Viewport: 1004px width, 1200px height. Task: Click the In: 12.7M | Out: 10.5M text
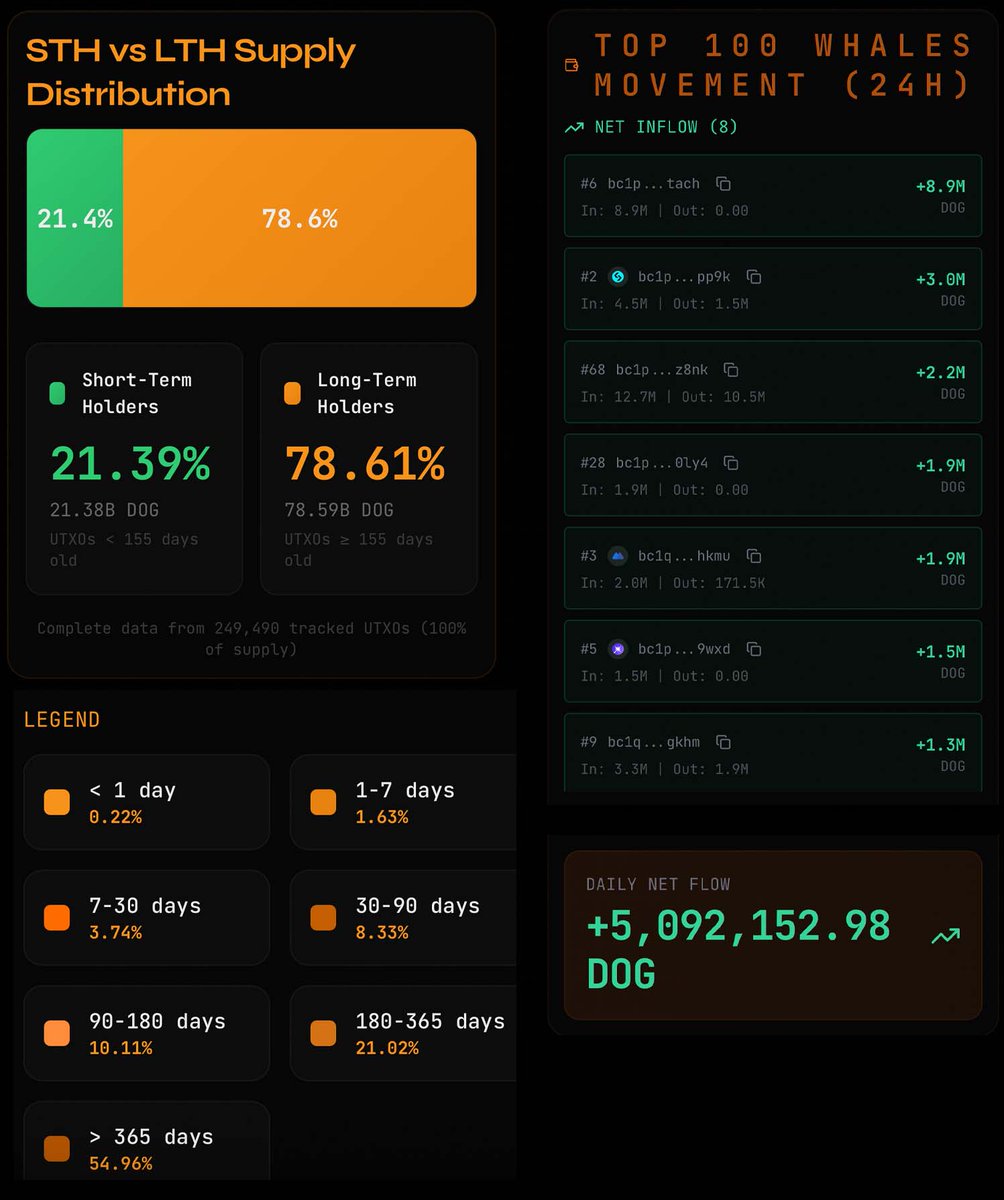673,397
